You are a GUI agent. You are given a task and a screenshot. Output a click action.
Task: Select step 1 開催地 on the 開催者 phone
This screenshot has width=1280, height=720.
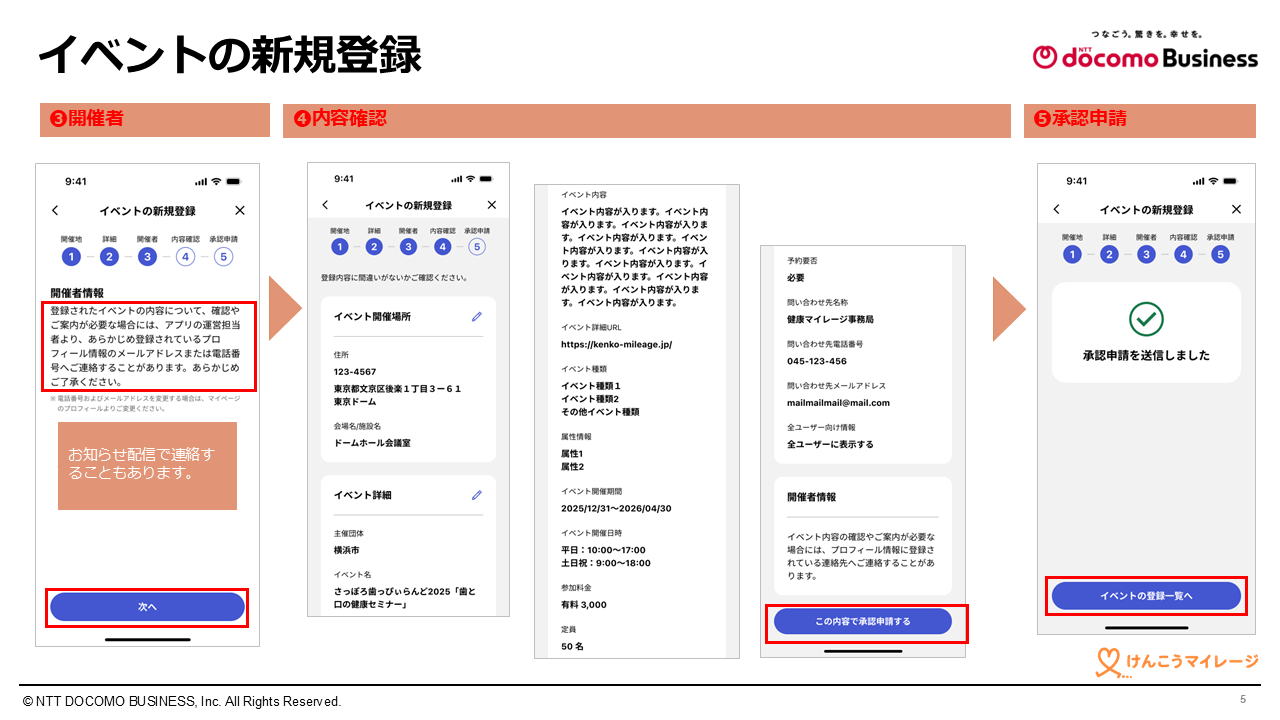click(70, 257)
